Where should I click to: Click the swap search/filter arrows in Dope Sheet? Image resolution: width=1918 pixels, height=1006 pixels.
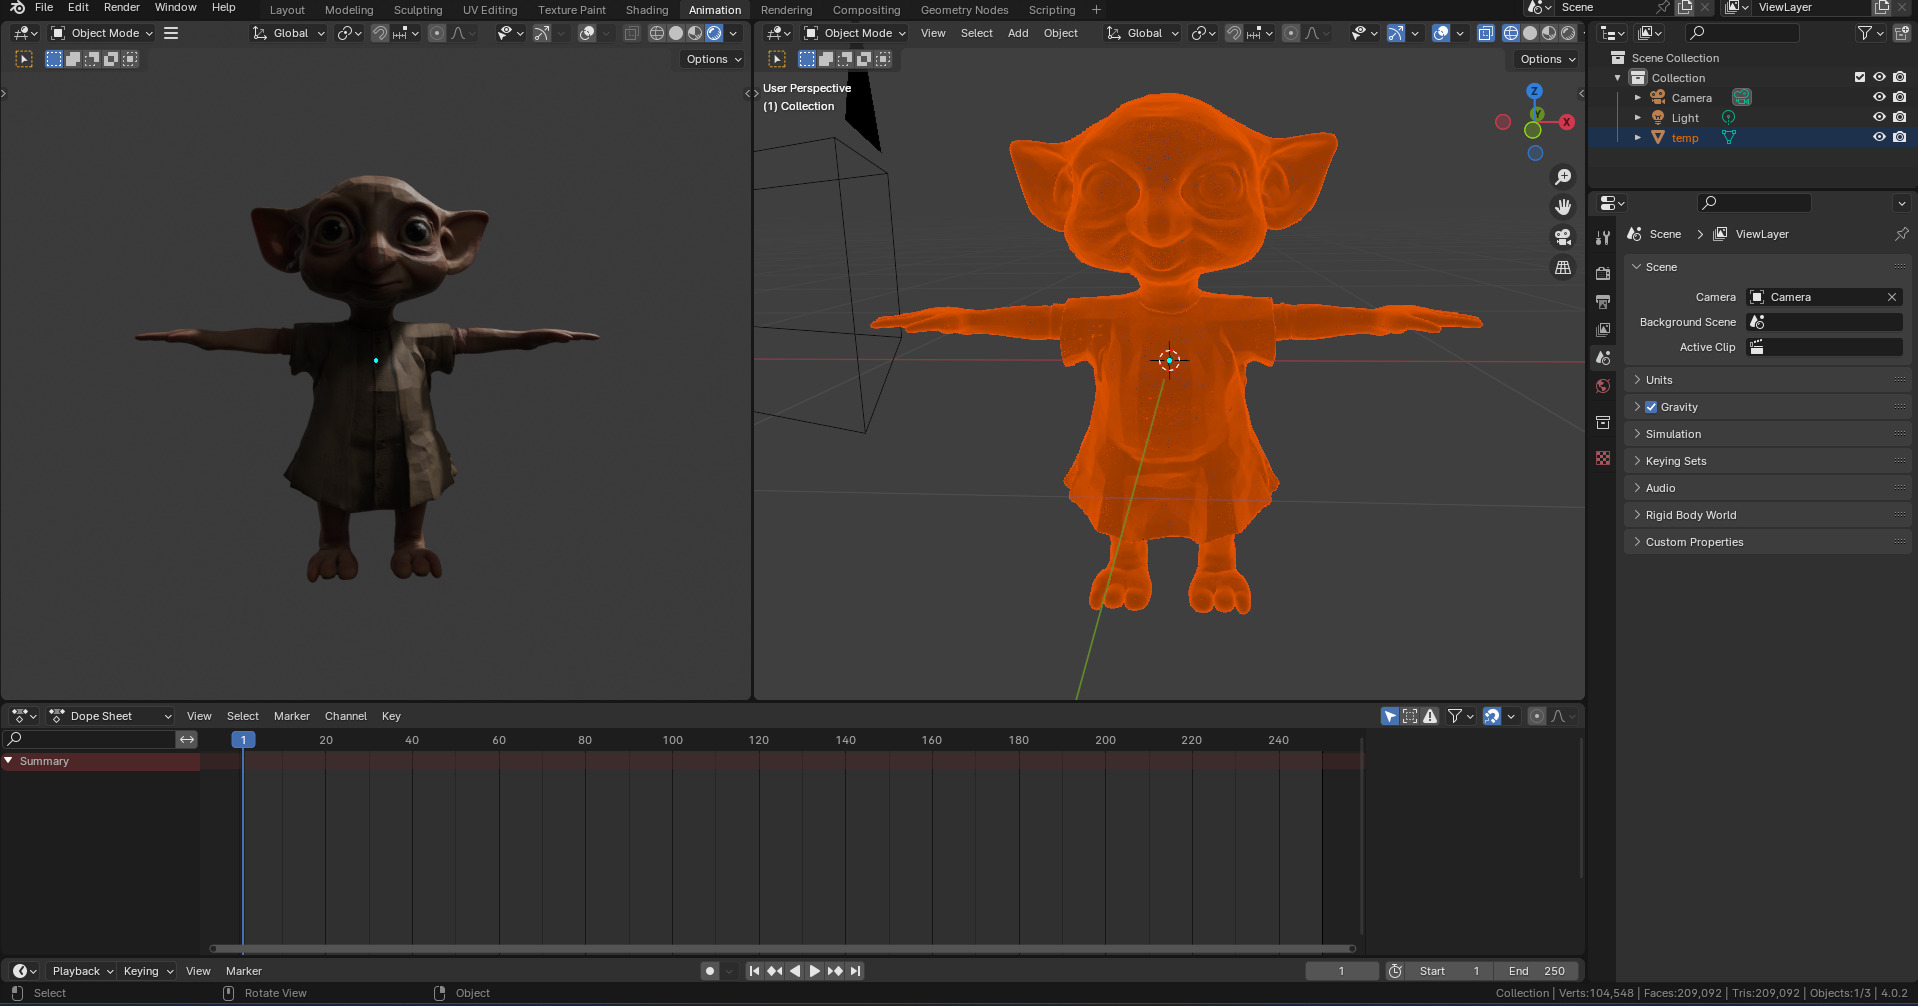[187, 739]
